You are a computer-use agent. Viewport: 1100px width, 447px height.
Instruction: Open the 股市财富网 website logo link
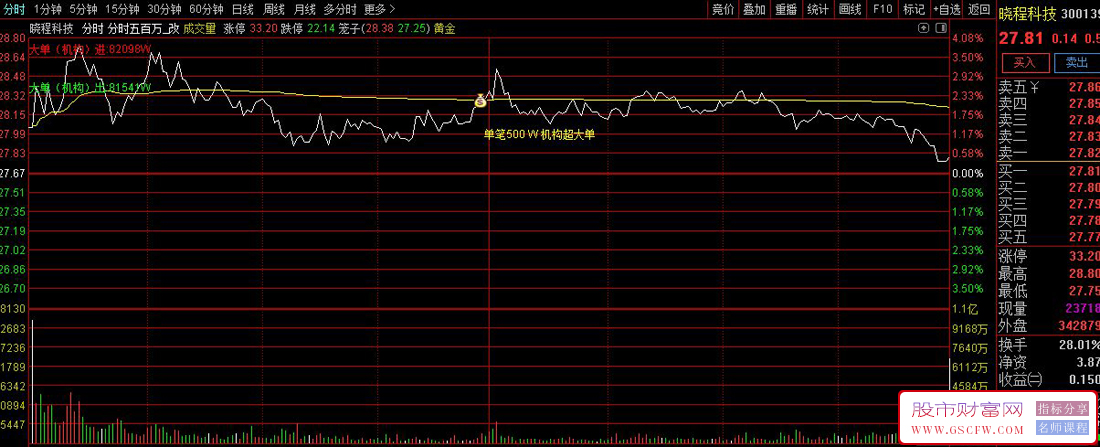tap(967, 409)
